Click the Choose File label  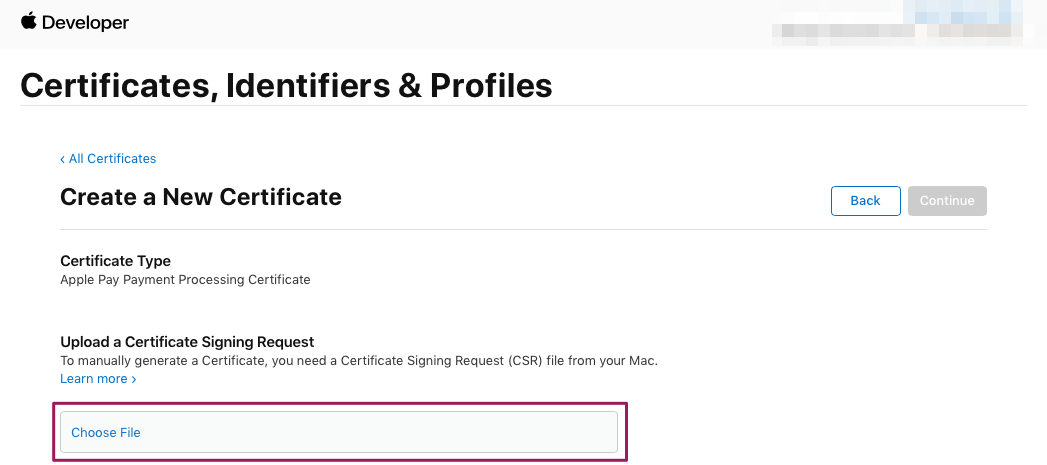106,433
